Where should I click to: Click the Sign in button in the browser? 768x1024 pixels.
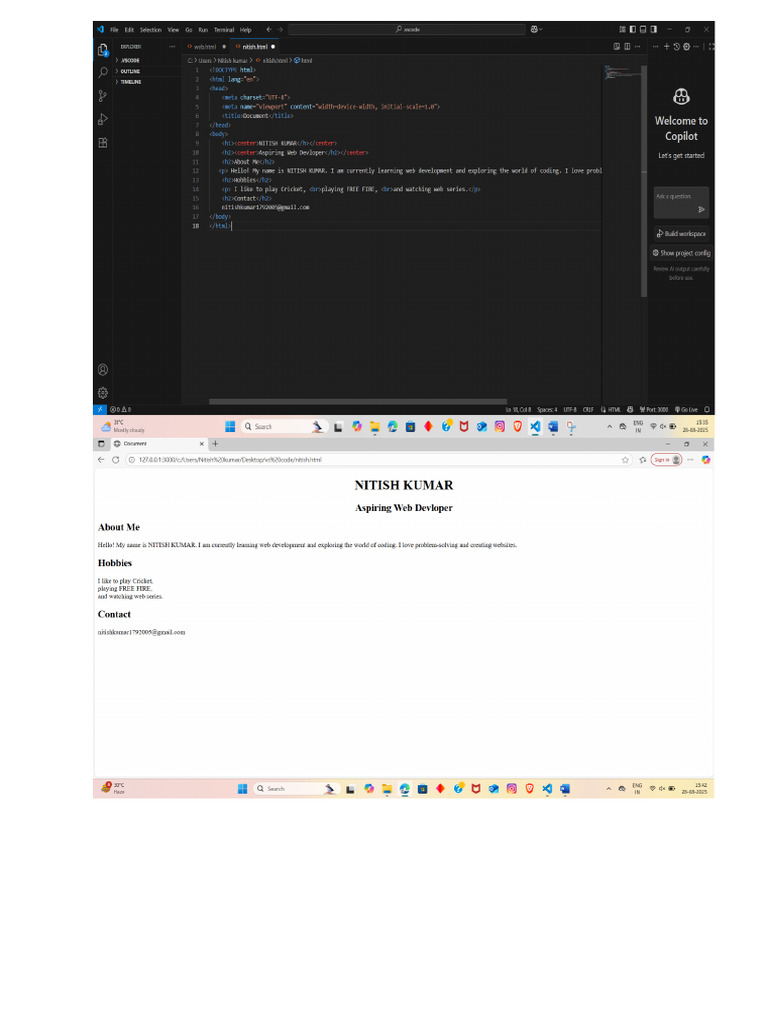click(666, 460)
